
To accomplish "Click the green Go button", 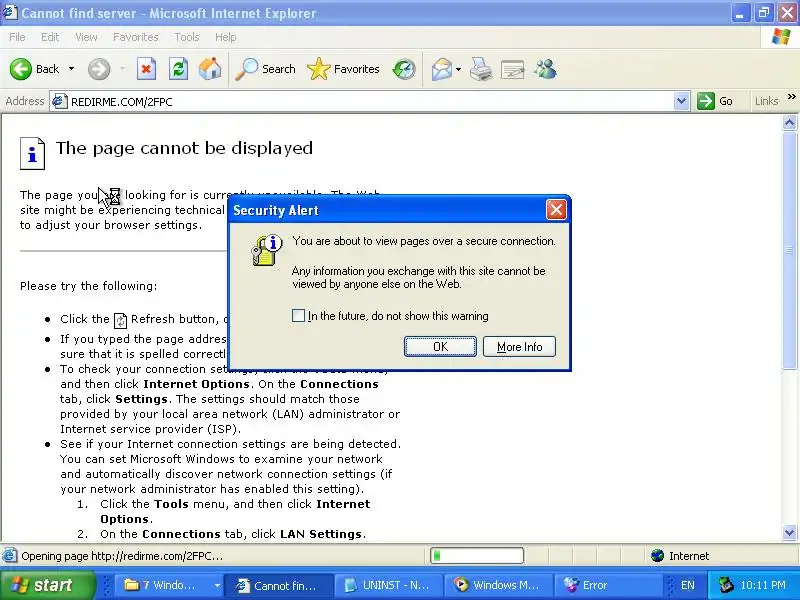I will (x=715, y=101).
